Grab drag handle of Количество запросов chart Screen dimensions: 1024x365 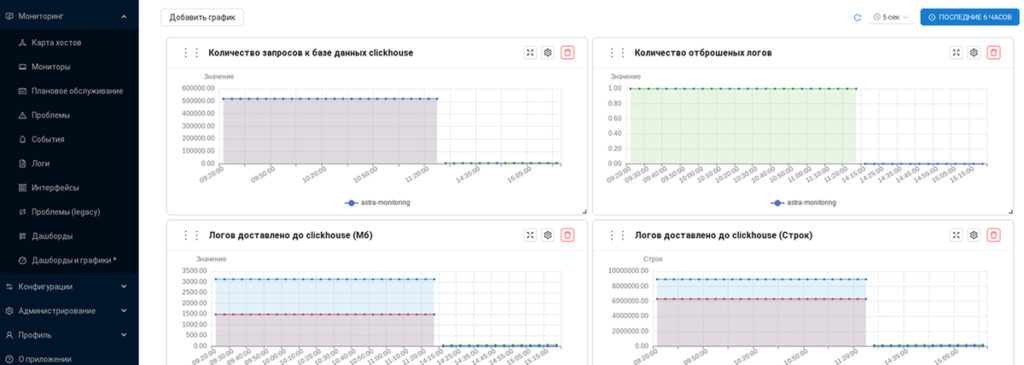(191, 53)
